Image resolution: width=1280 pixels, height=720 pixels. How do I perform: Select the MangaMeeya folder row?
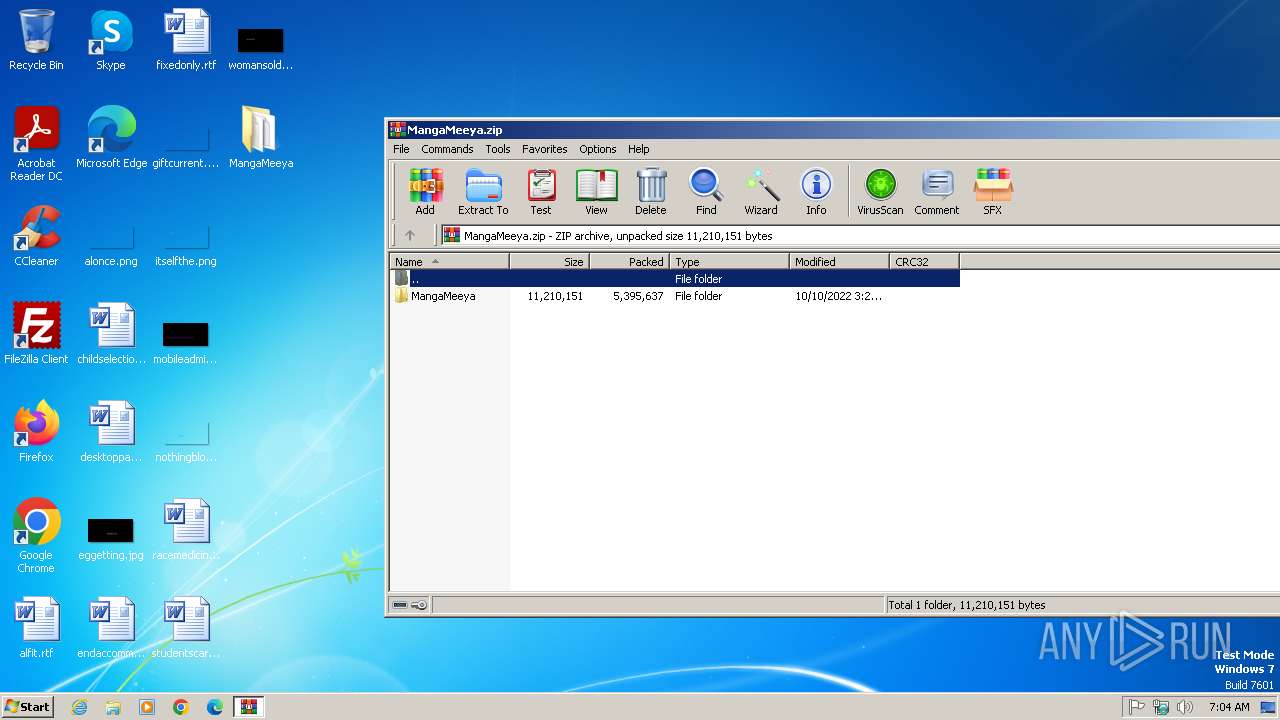coord(675,296)
